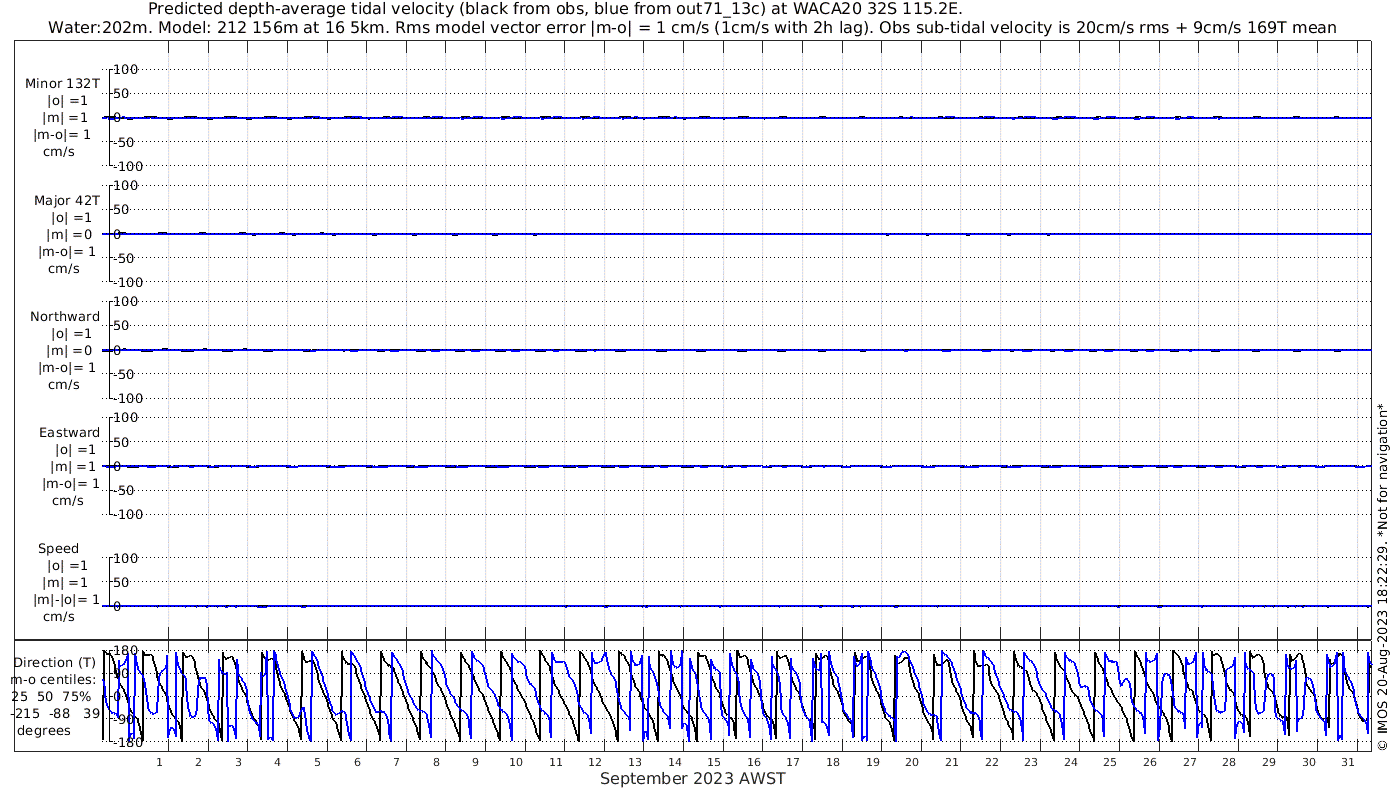Click day '1' on the x-axis
Viewport: 1400px width, 800px height.
click(x=159, y=762)
